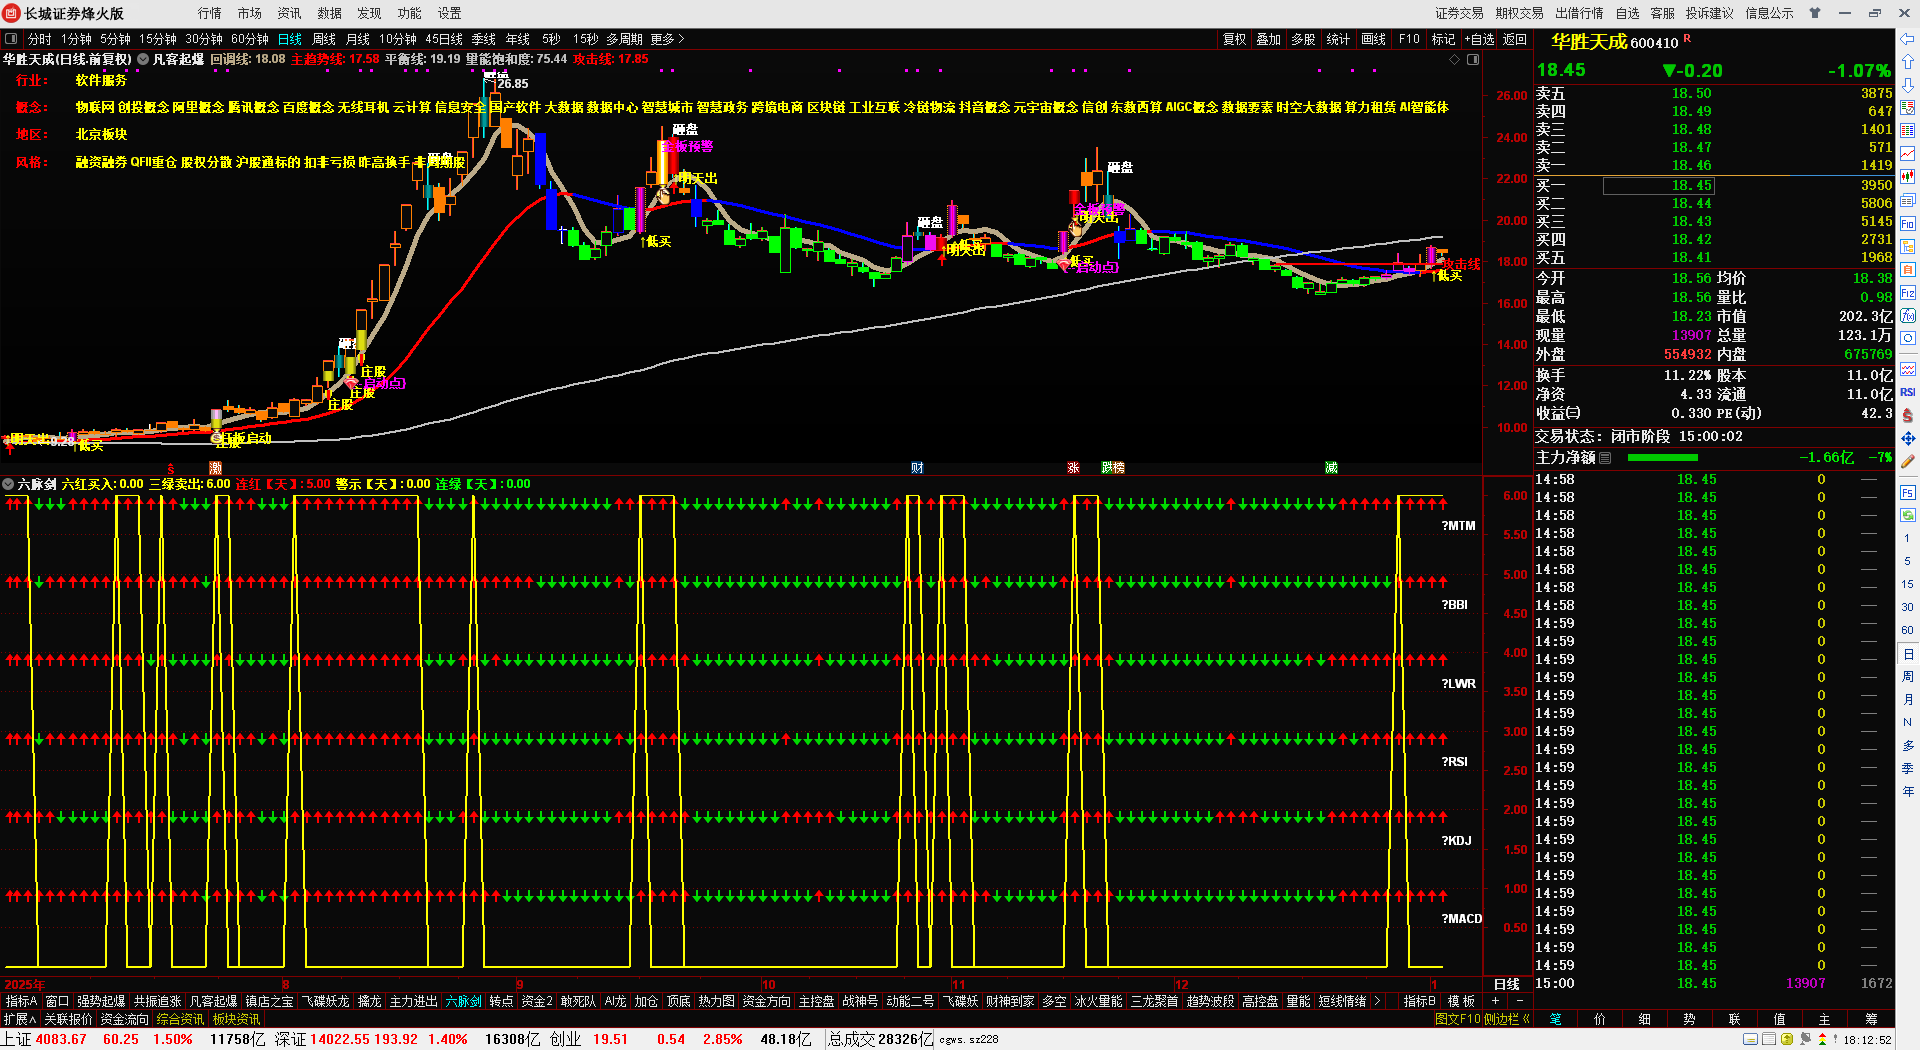
Task: Click the 华胜天成 stock name header
Action: click(1589, 42)
